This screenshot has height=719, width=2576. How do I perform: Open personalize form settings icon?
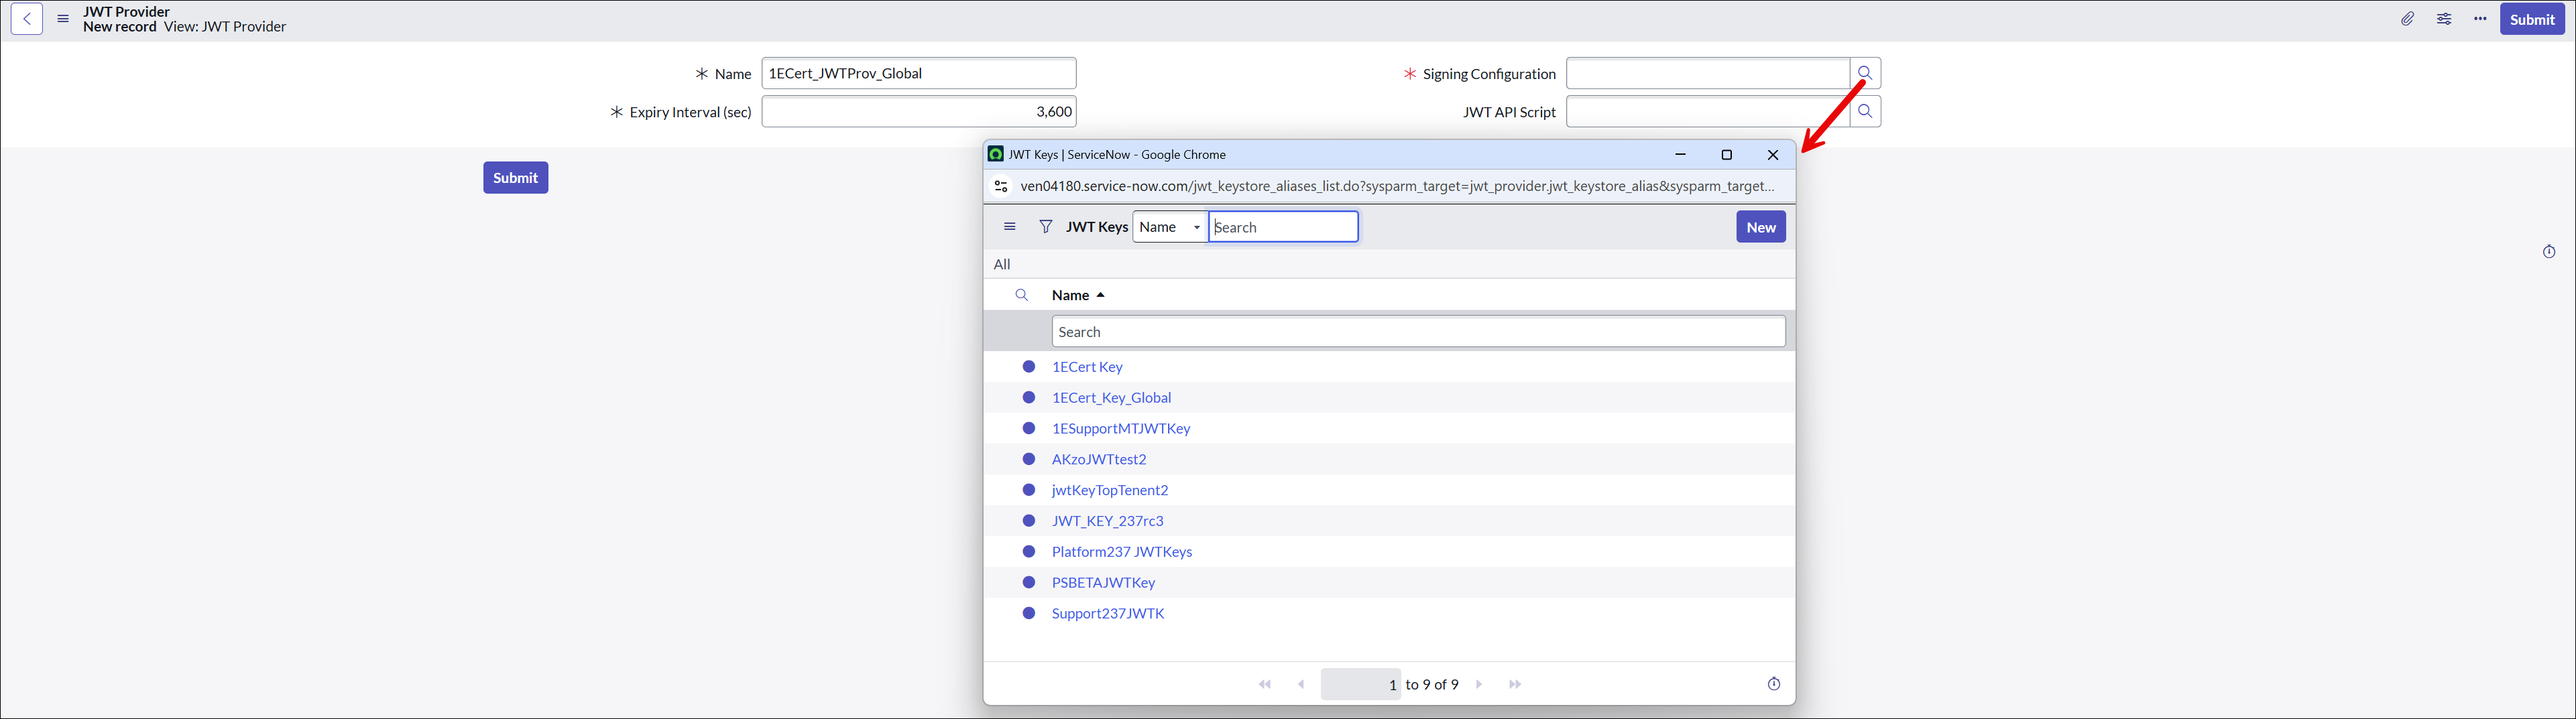coord(2444,19)
